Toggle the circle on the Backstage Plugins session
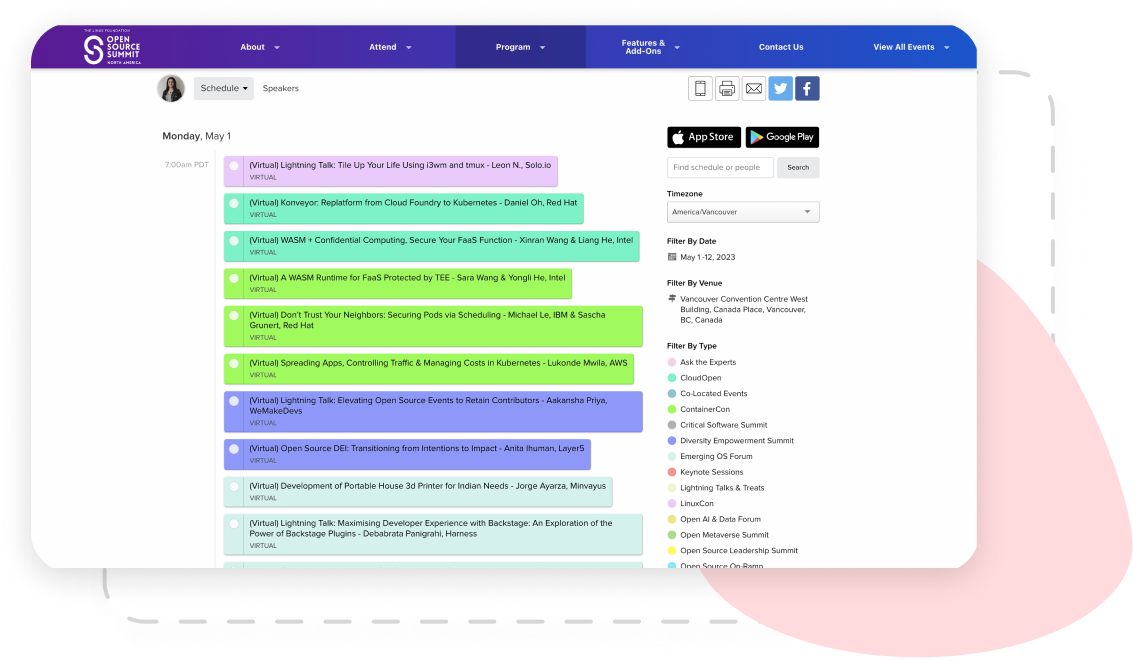The height and width of the screenshot is (661, 1133). click(x=234, y=524)
